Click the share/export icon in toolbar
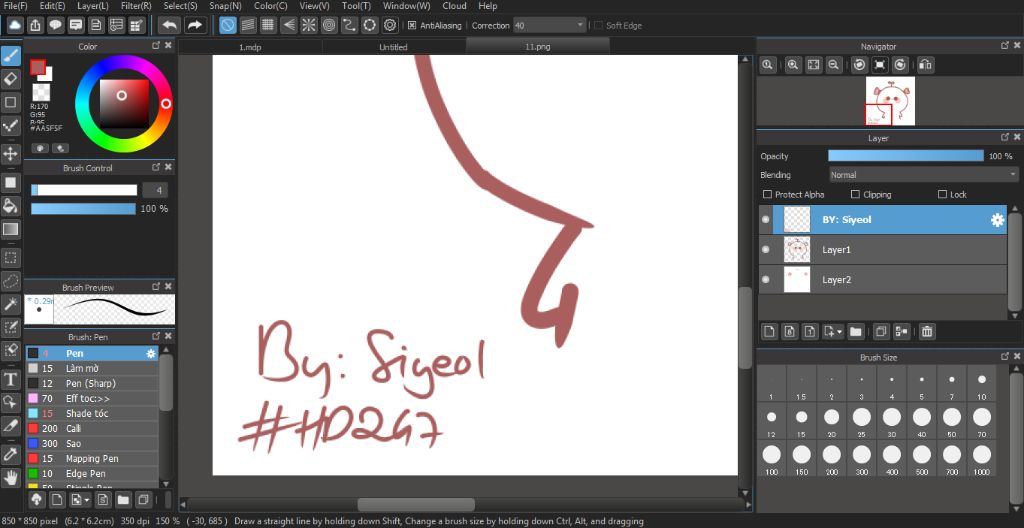 click(x=35, y=25)
